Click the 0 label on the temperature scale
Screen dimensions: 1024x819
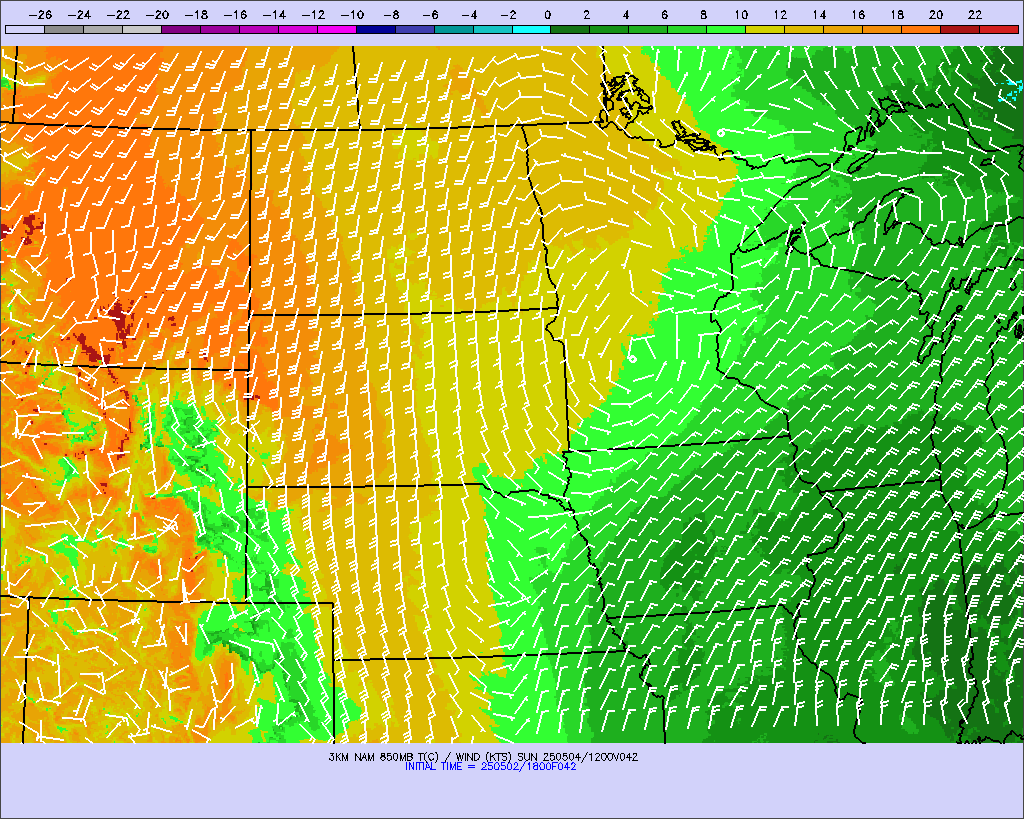pyautogui.click(x=547, y=15)
